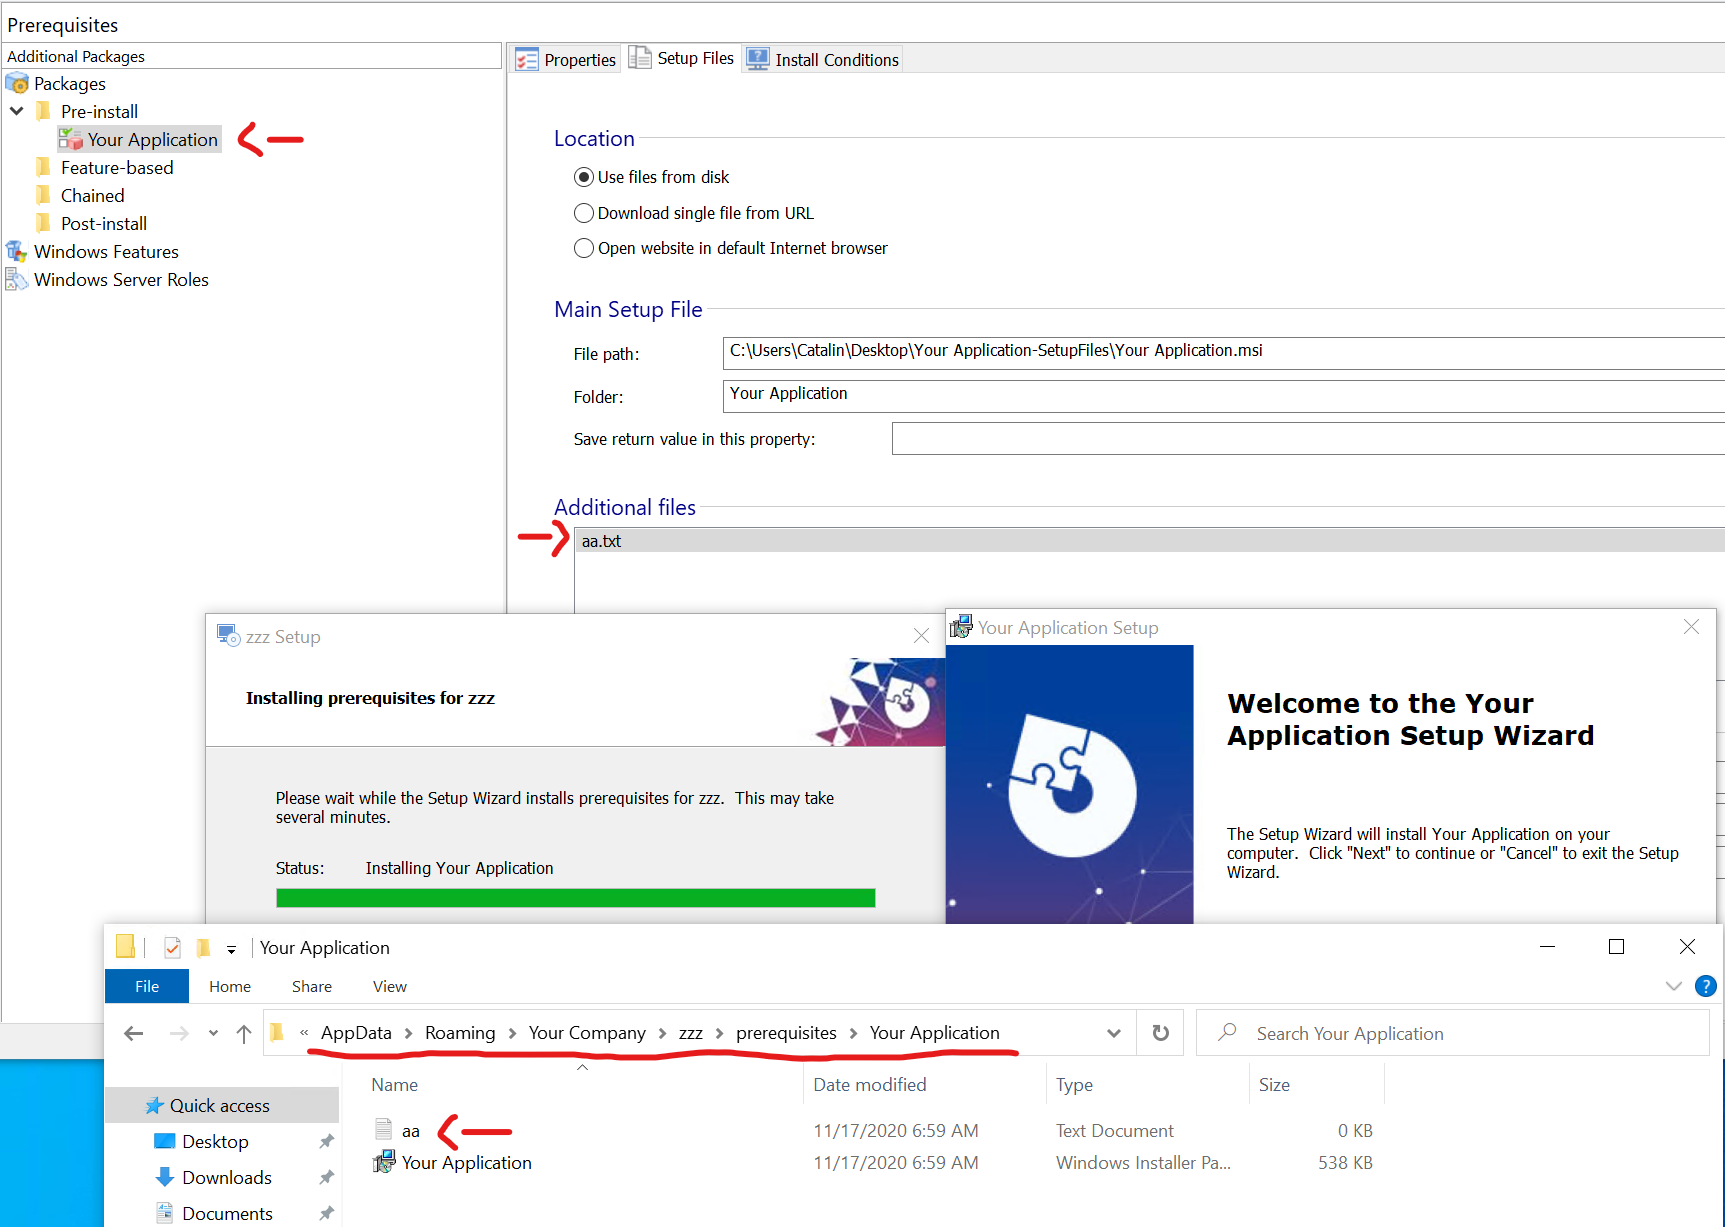Open the File menu in Explorer
1725x1227 pixels.
(x=147, y=986)
